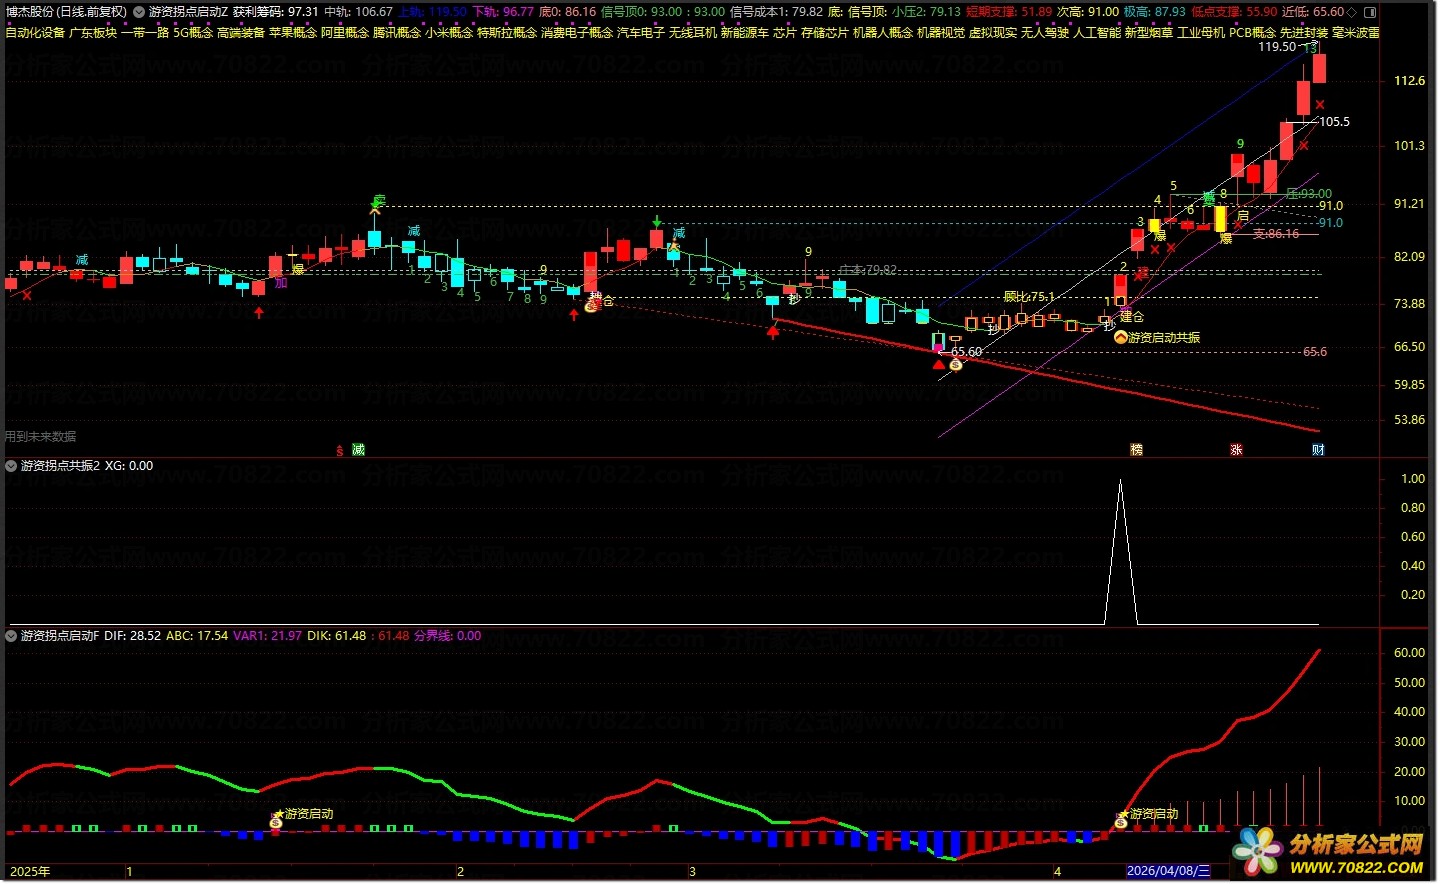Click the 新能源车 concept tag
The width and height of the screenshot is (1440, 884).
(x=745, y=33)
